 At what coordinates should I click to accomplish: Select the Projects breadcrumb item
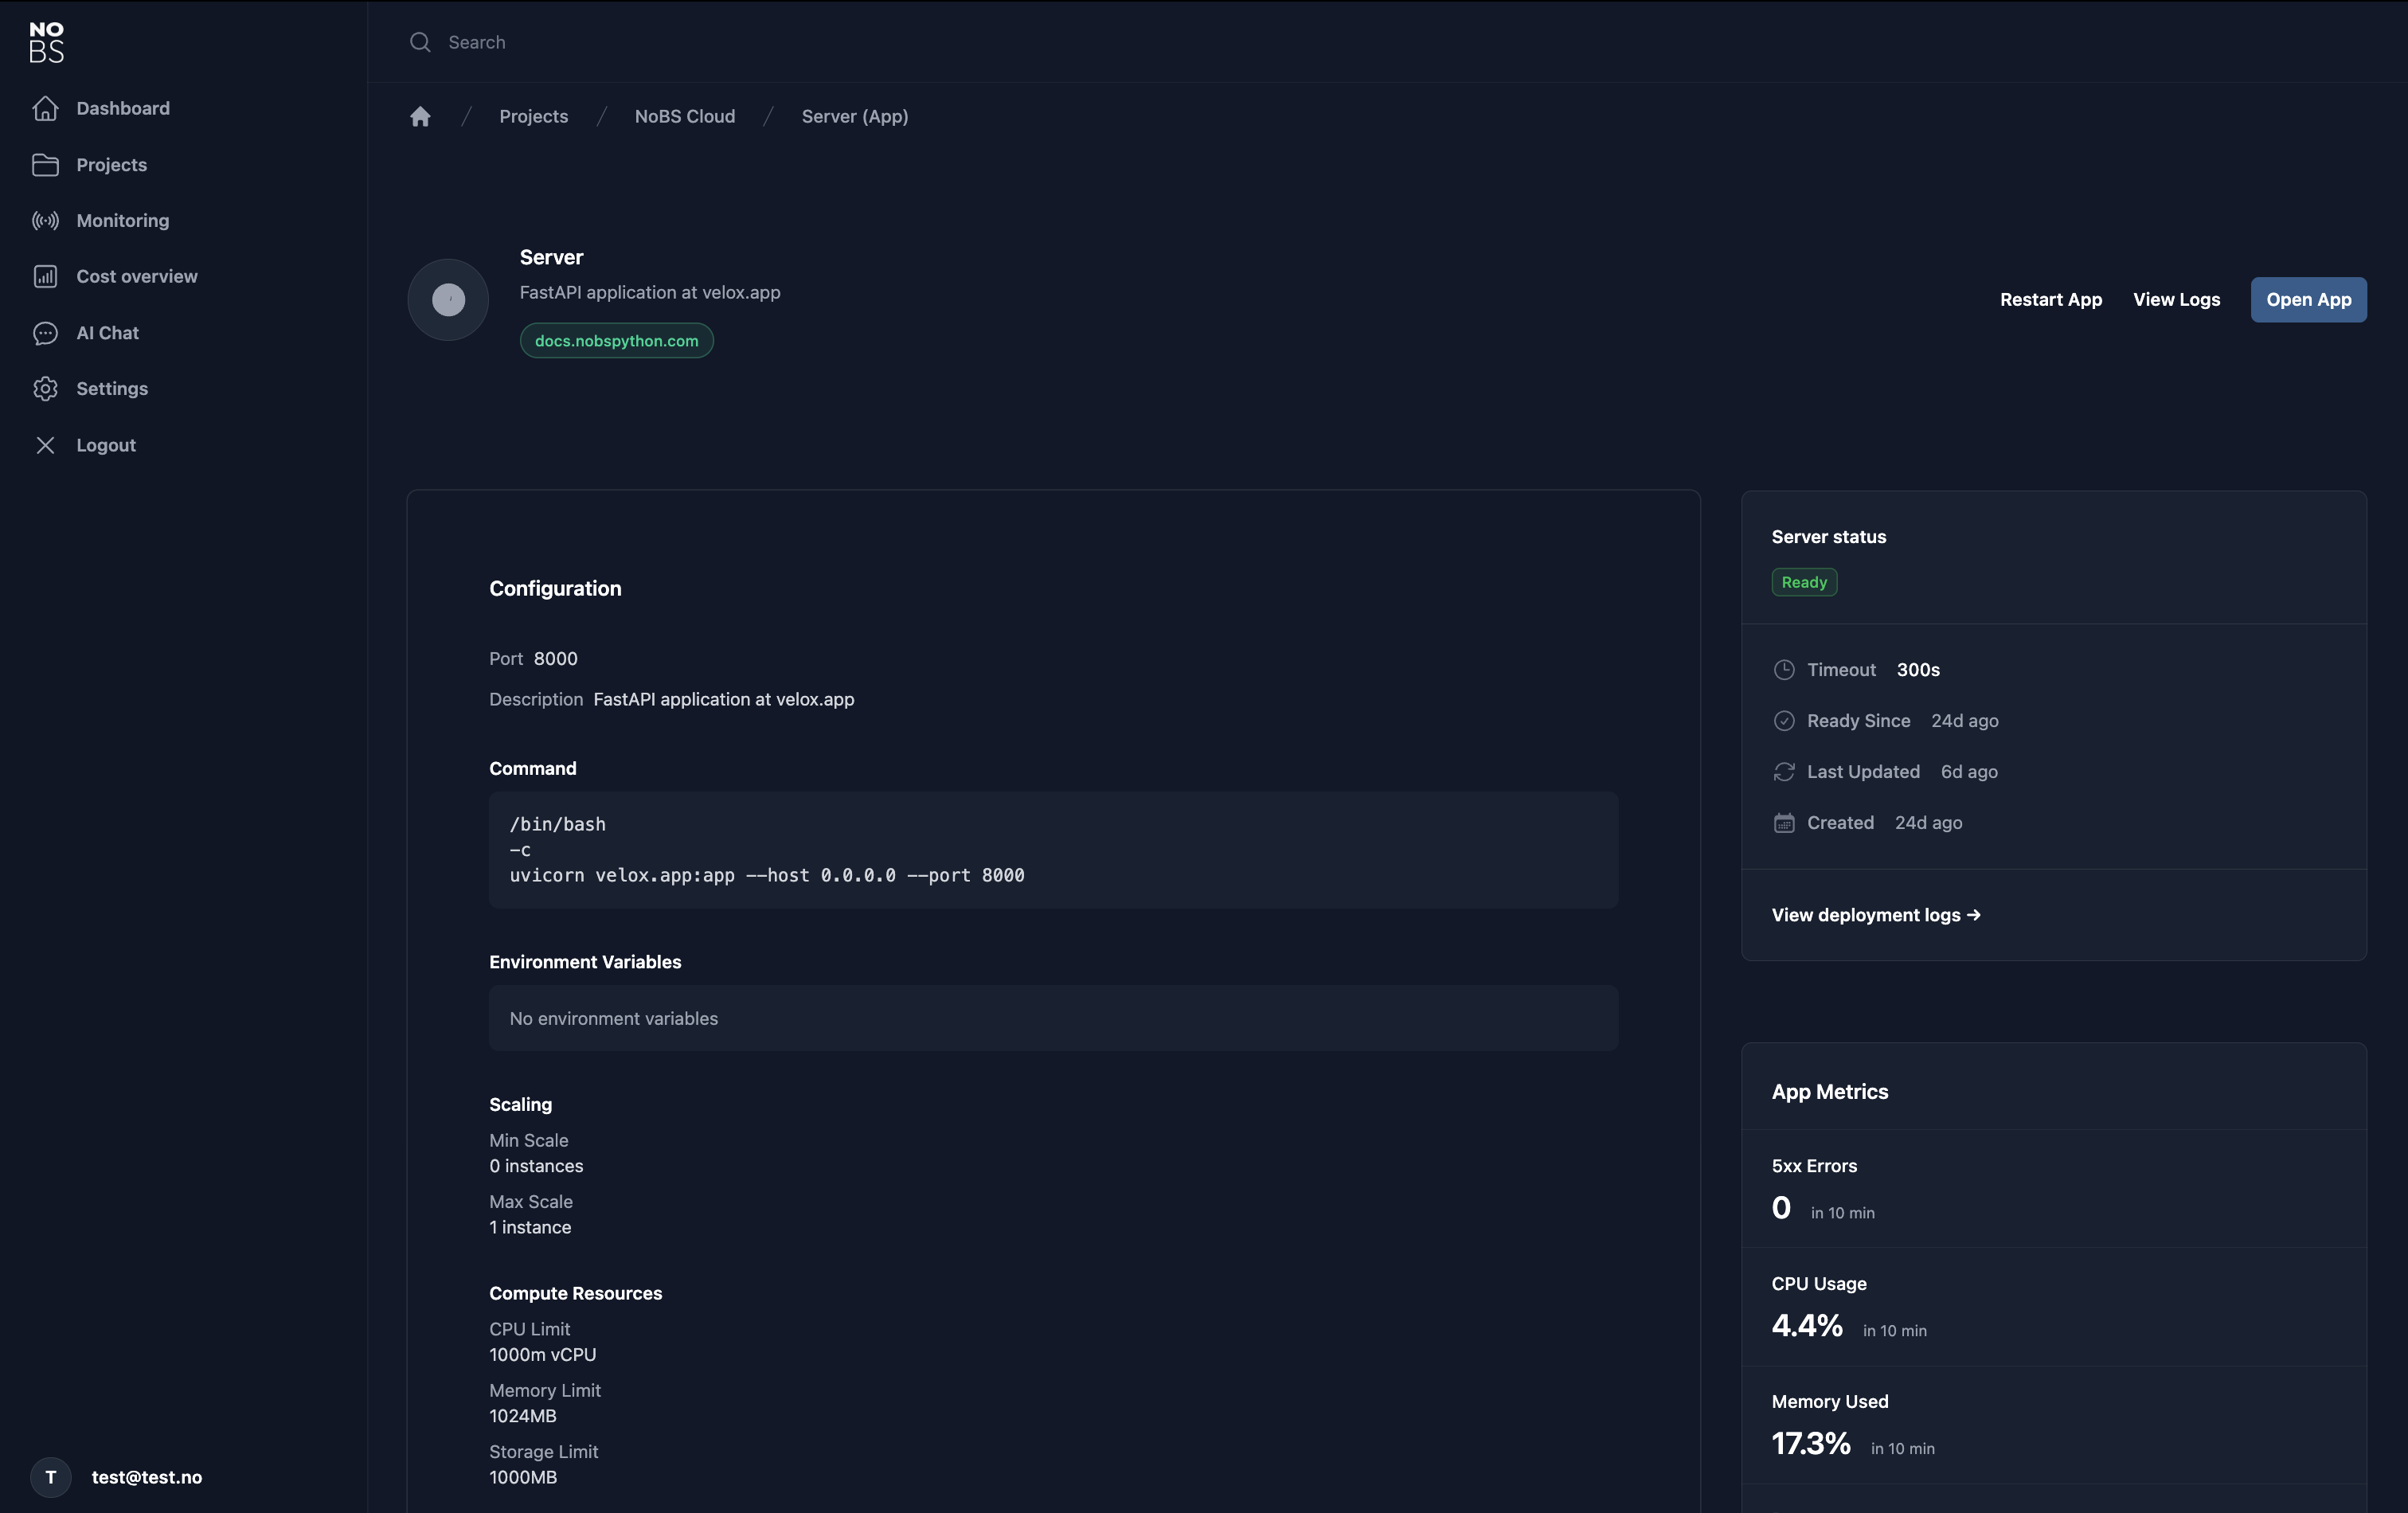533,116
